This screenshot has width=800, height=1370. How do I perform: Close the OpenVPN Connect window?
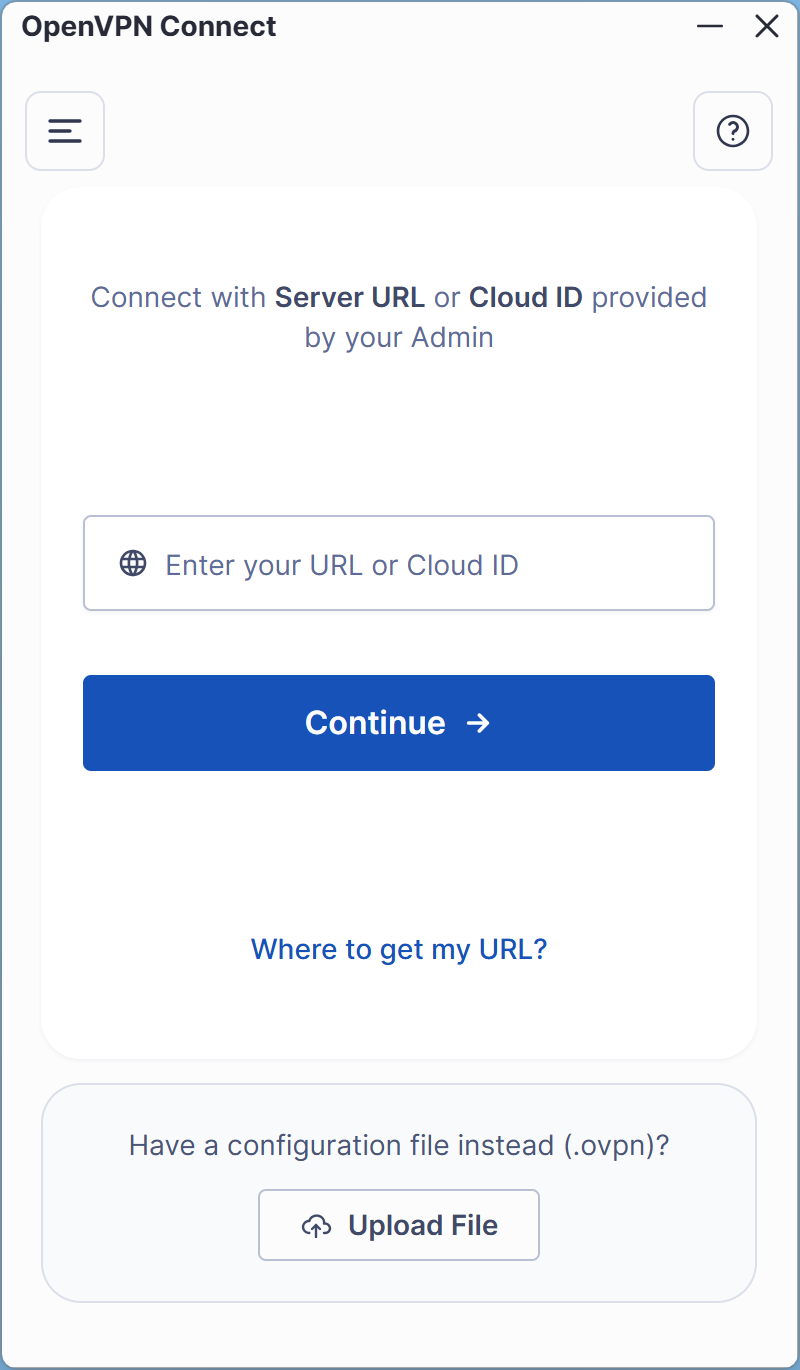point(767,27)
